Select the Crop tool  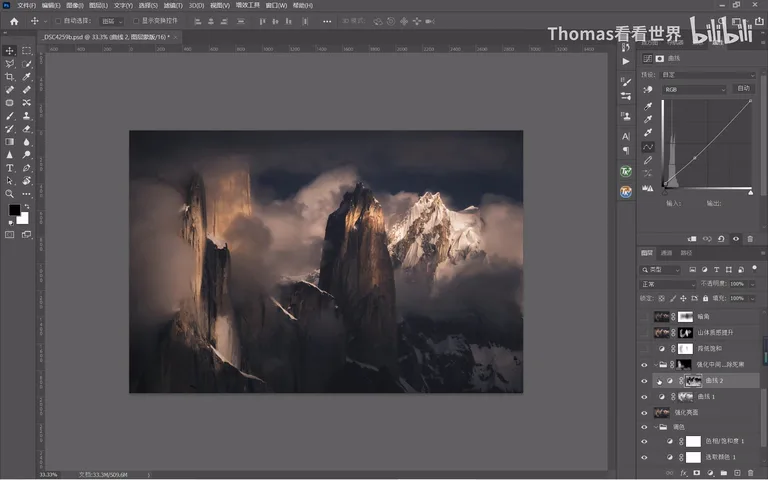point(9,76)
